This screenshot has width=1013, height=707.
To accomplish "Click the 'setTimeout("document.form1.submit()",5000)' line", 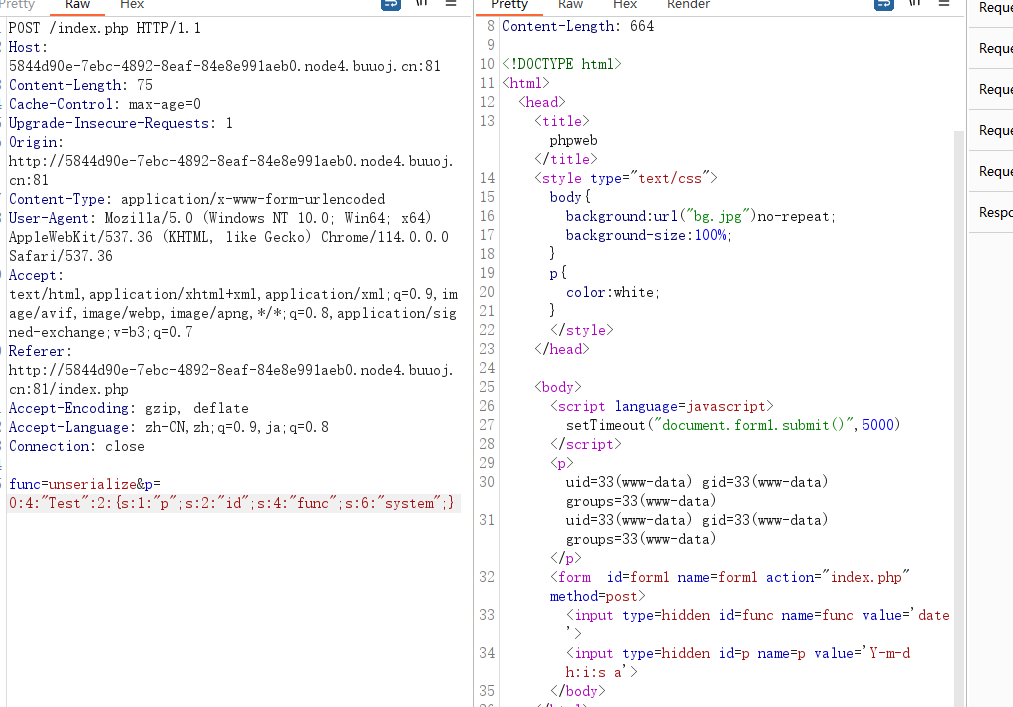I will point(733,425).
